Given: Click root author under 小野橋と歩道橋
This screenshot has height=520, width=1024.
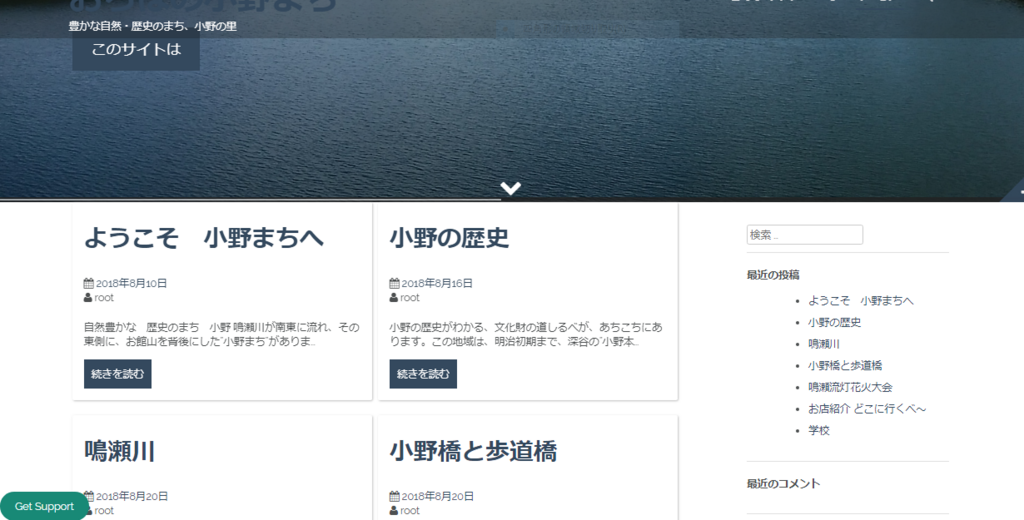Looking at the screenshot, I should [x=409, y=511].
